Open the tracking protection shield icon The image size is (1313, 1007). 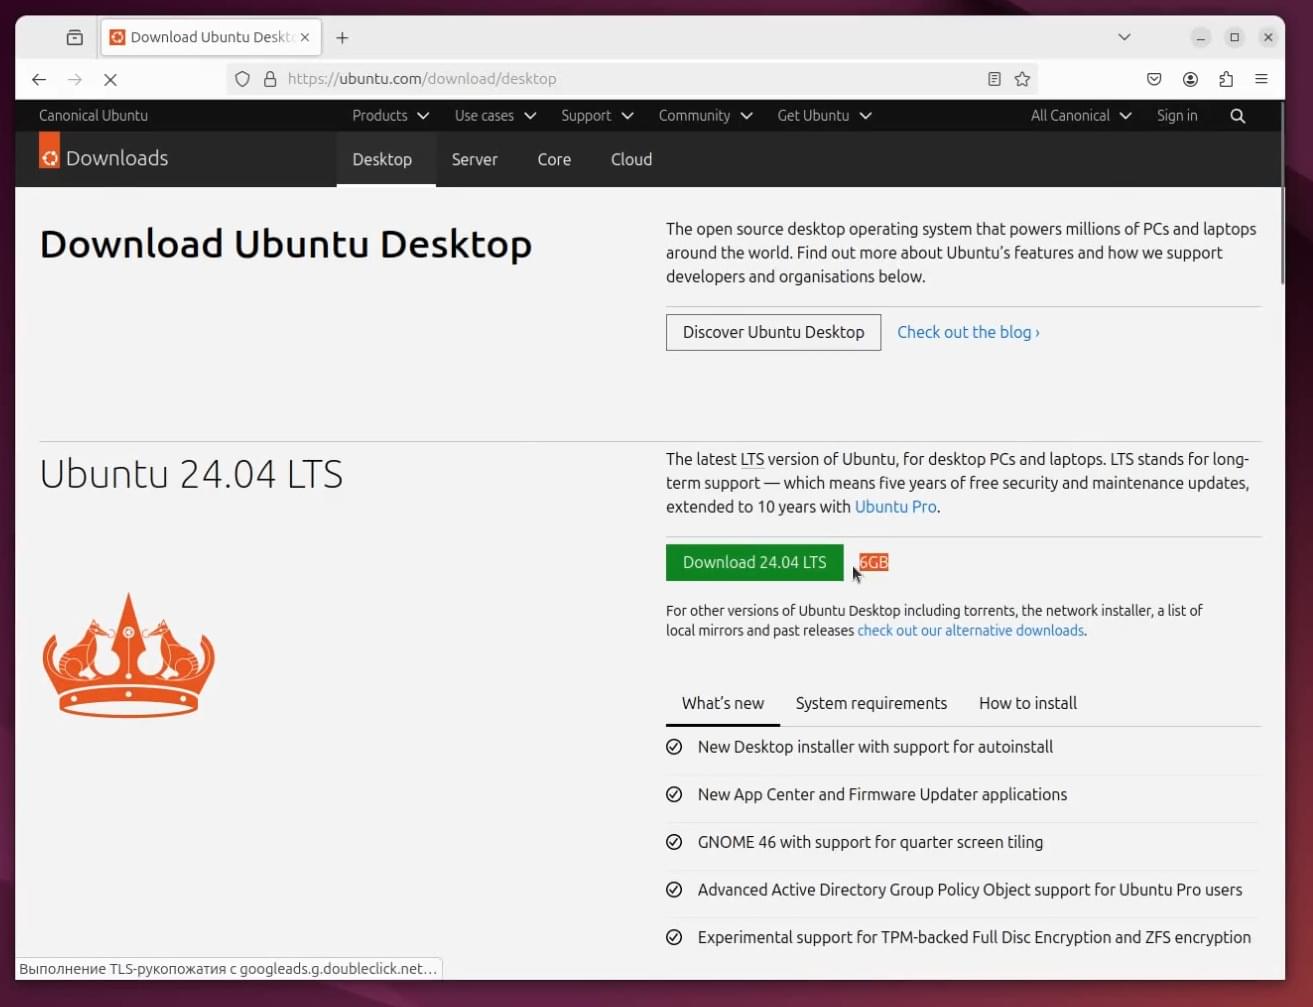tap(242, 79)
